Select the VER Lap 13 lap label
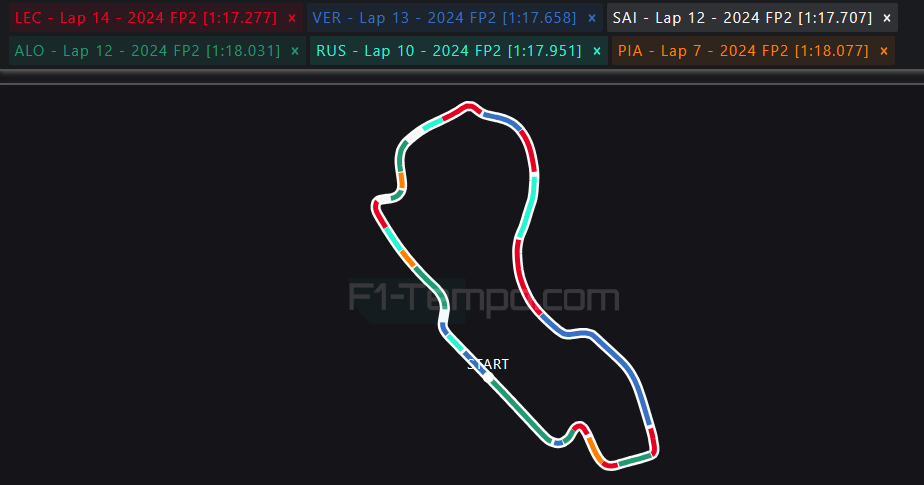924x485 pixels. click(x=444, y=18)
